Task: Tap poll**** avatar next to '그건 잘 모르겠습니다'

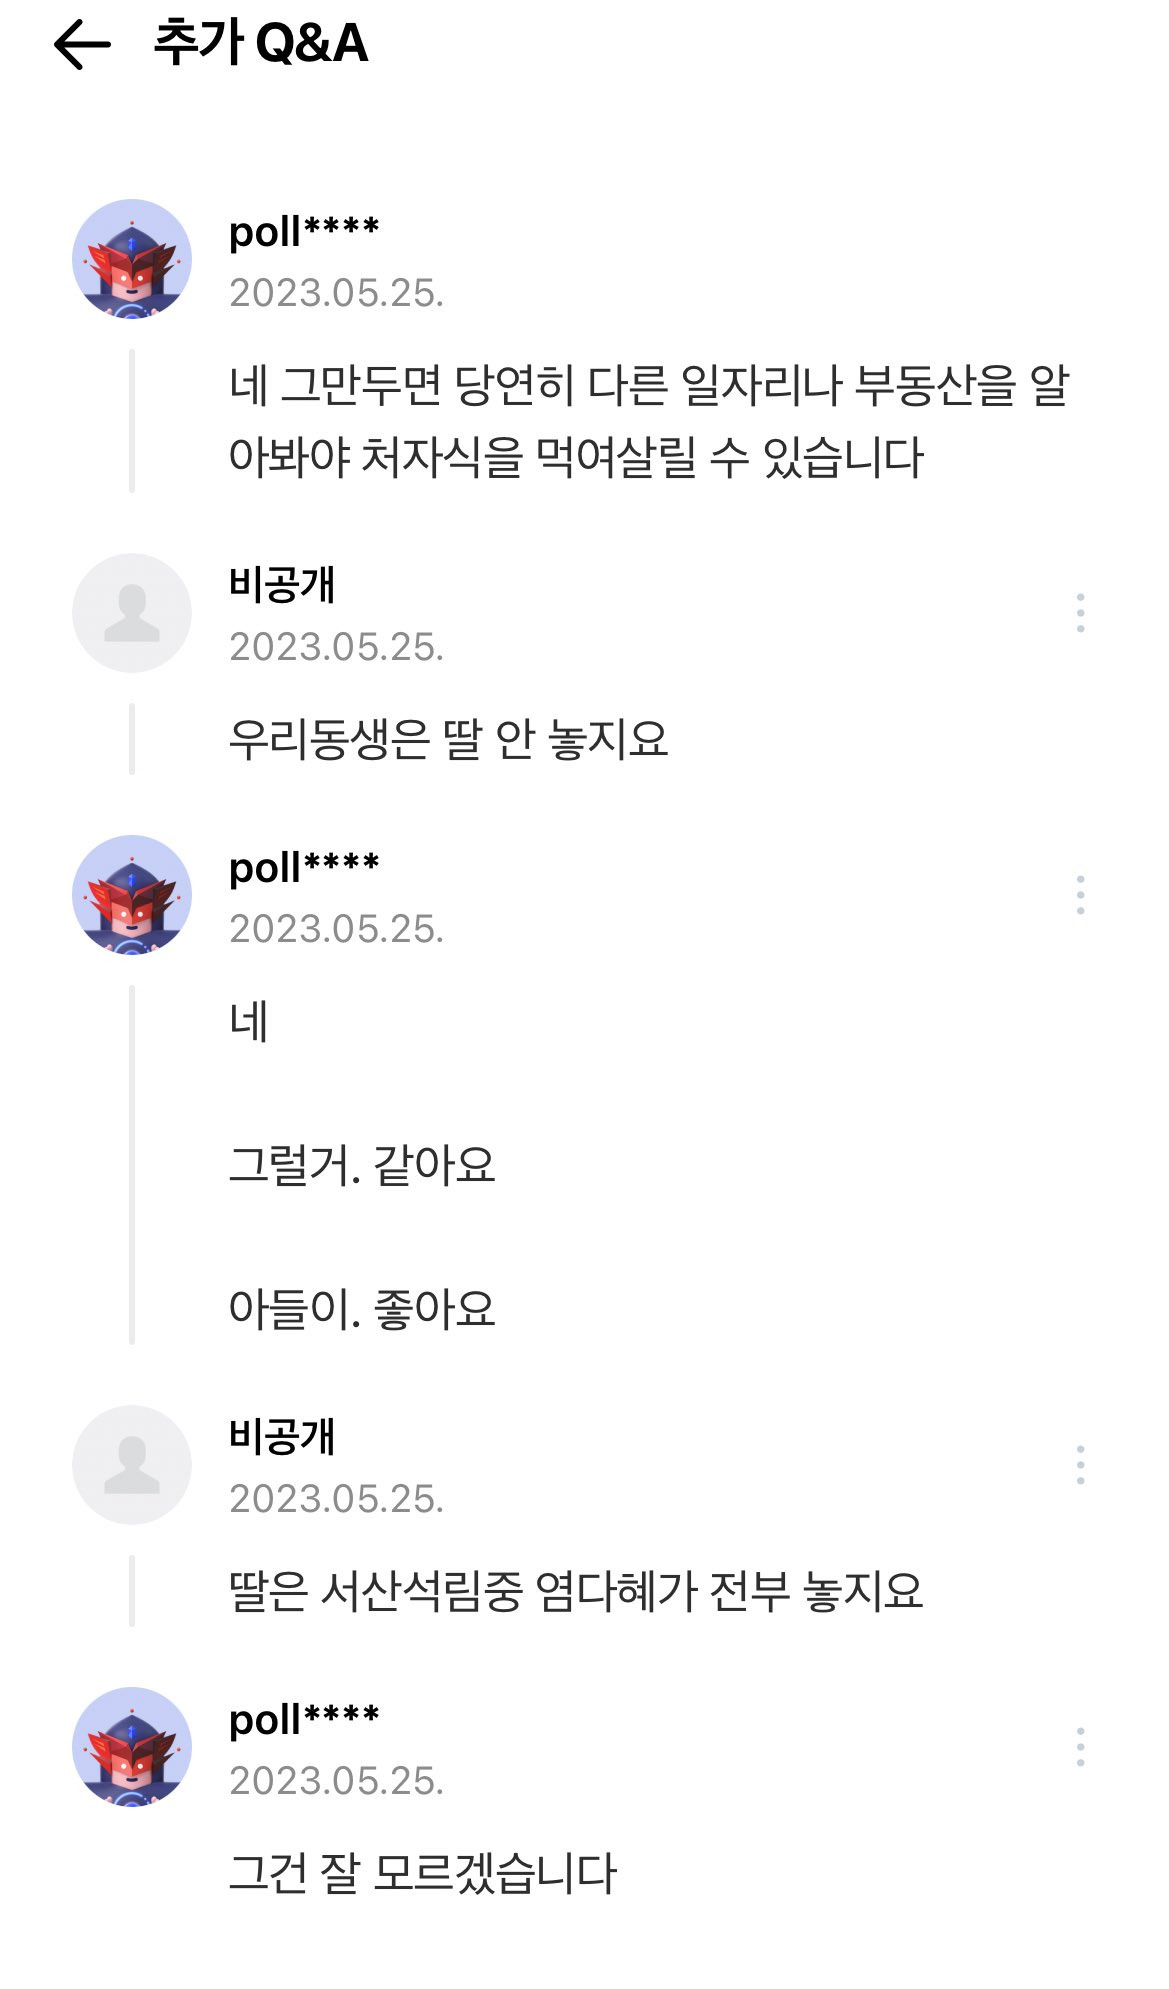Action: pos(132,1747)
